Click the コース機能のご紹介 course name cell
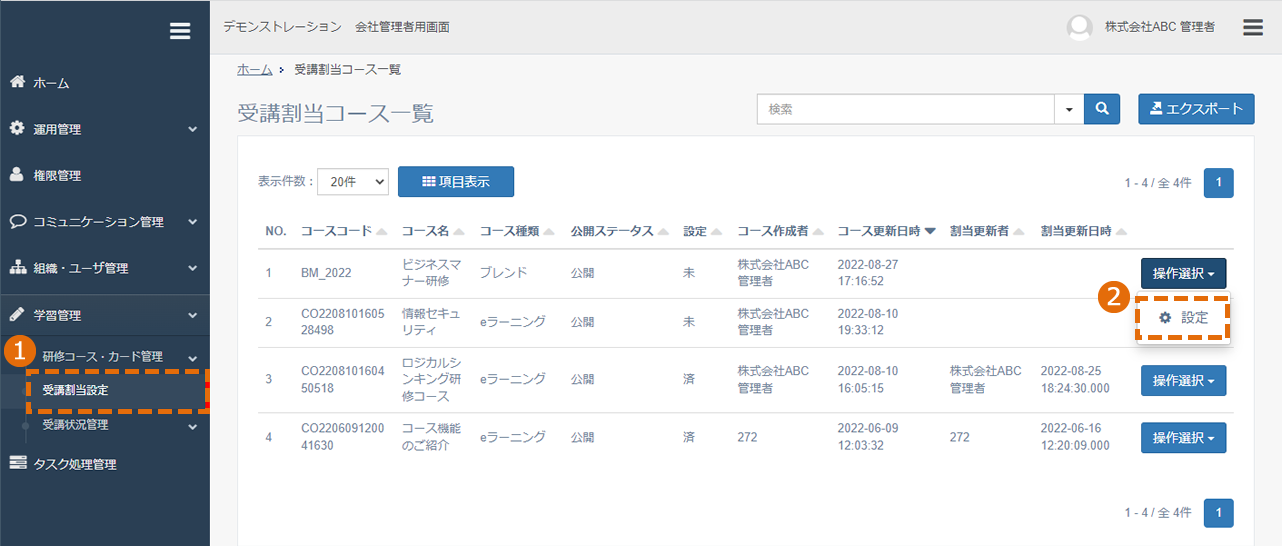The image size is (1282, 546). pos(431,437)
